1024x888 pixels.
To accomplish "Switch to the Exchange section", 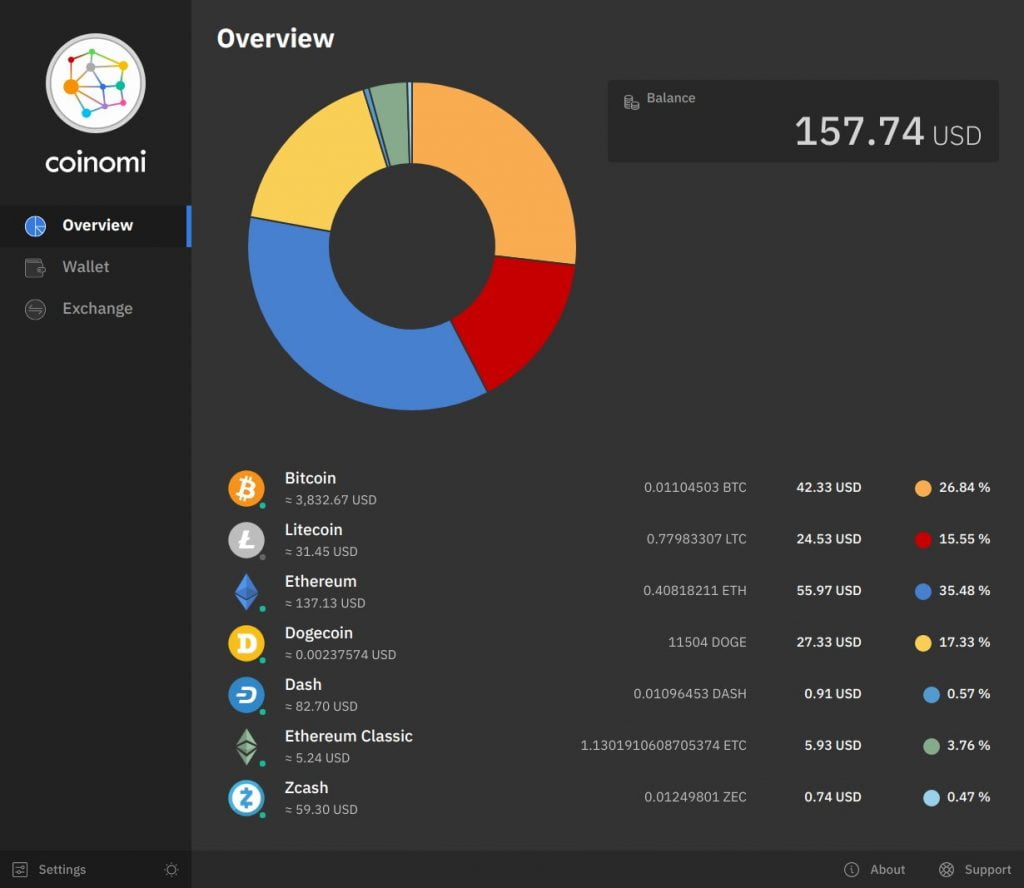I will coord(97,308).
